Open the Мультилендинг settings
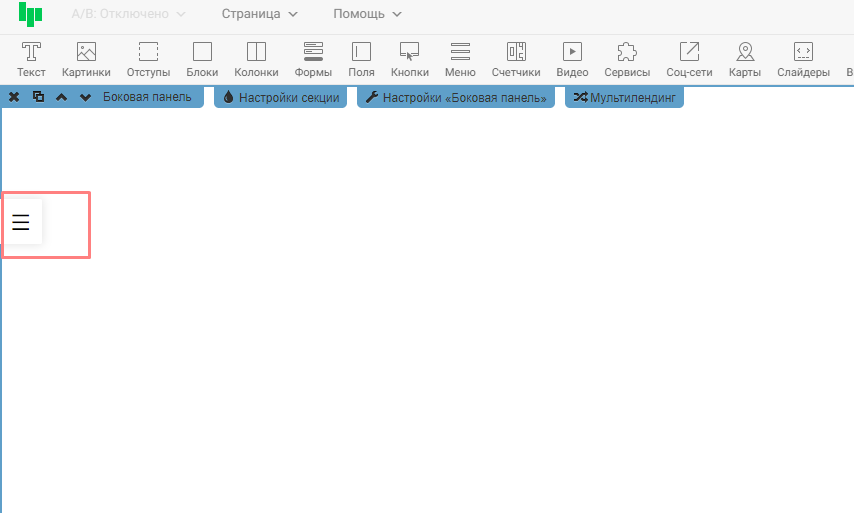Image resolution: width=854 pixels, height=513 pixels. pyautogui.click(x=624, y=97)
